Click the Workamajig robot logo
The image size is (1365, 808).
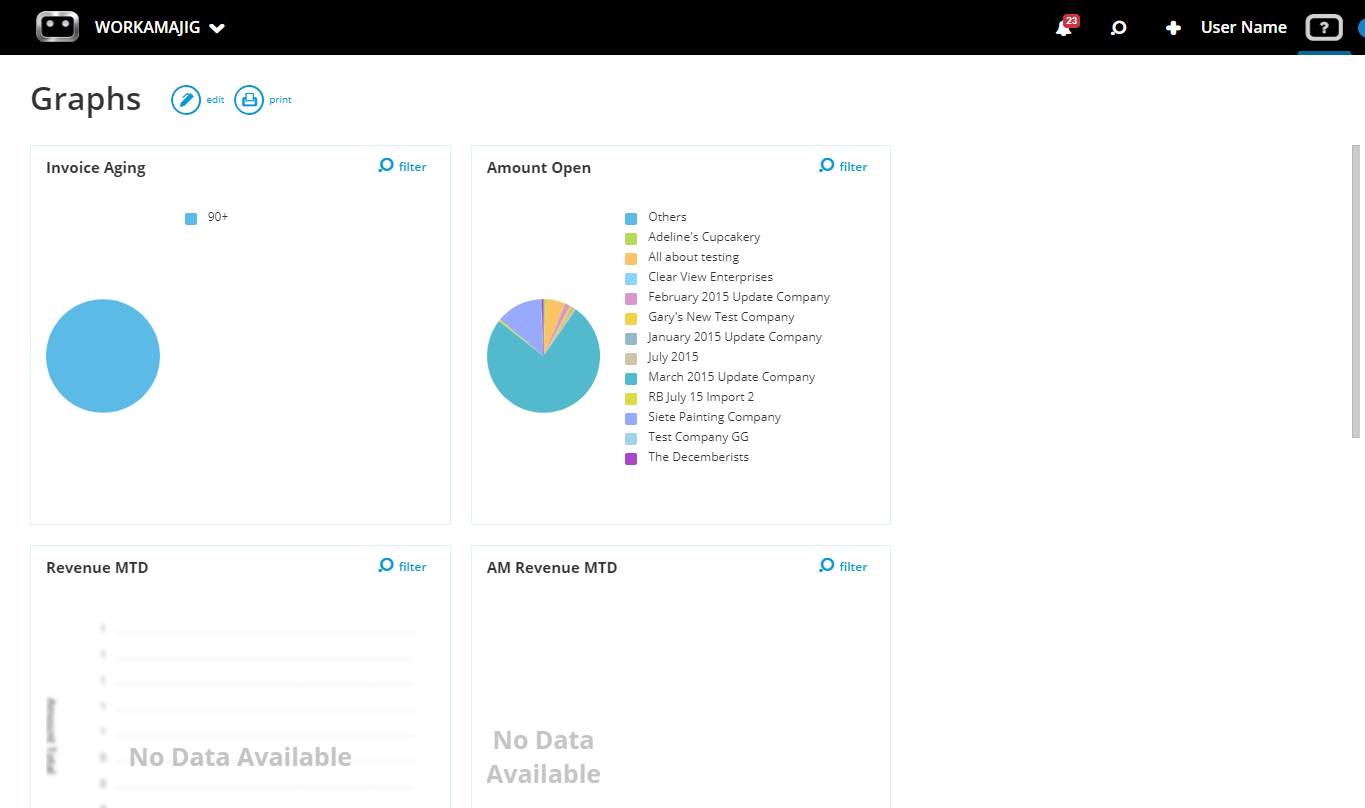coord(57,27)
